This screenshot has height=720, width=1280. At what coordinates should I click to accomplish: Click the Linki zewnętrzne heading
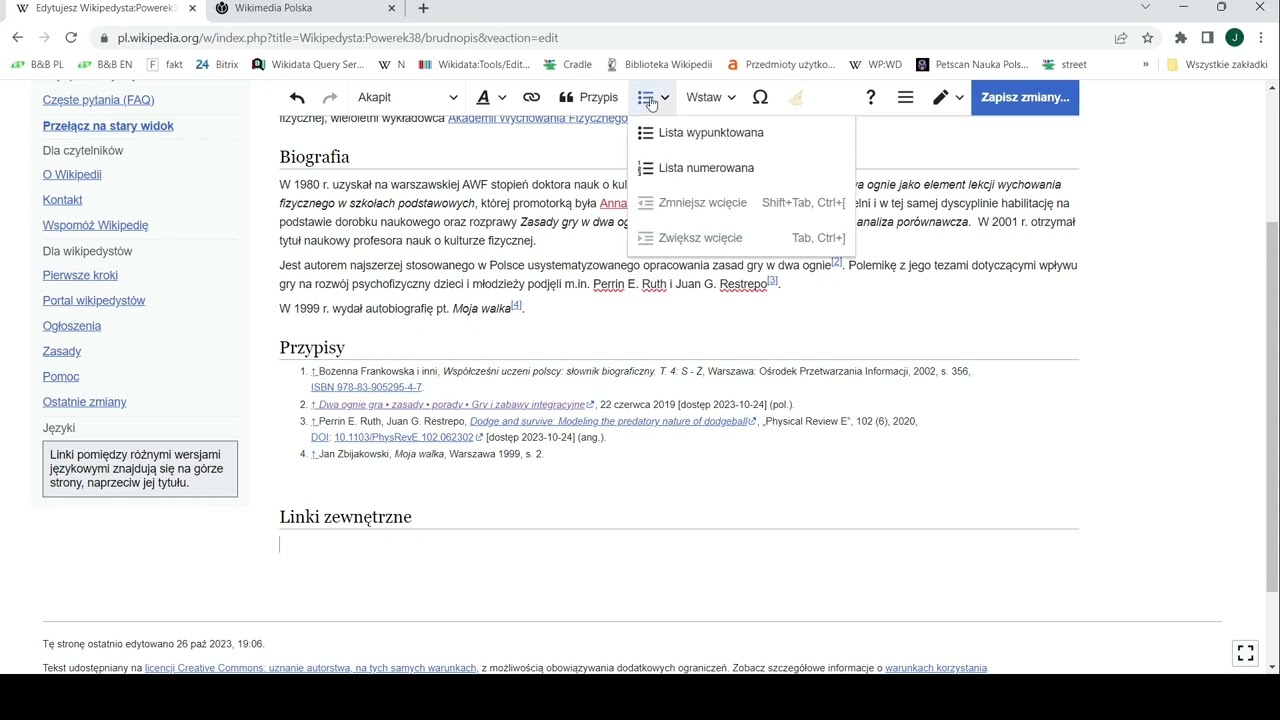click(345, 517)
